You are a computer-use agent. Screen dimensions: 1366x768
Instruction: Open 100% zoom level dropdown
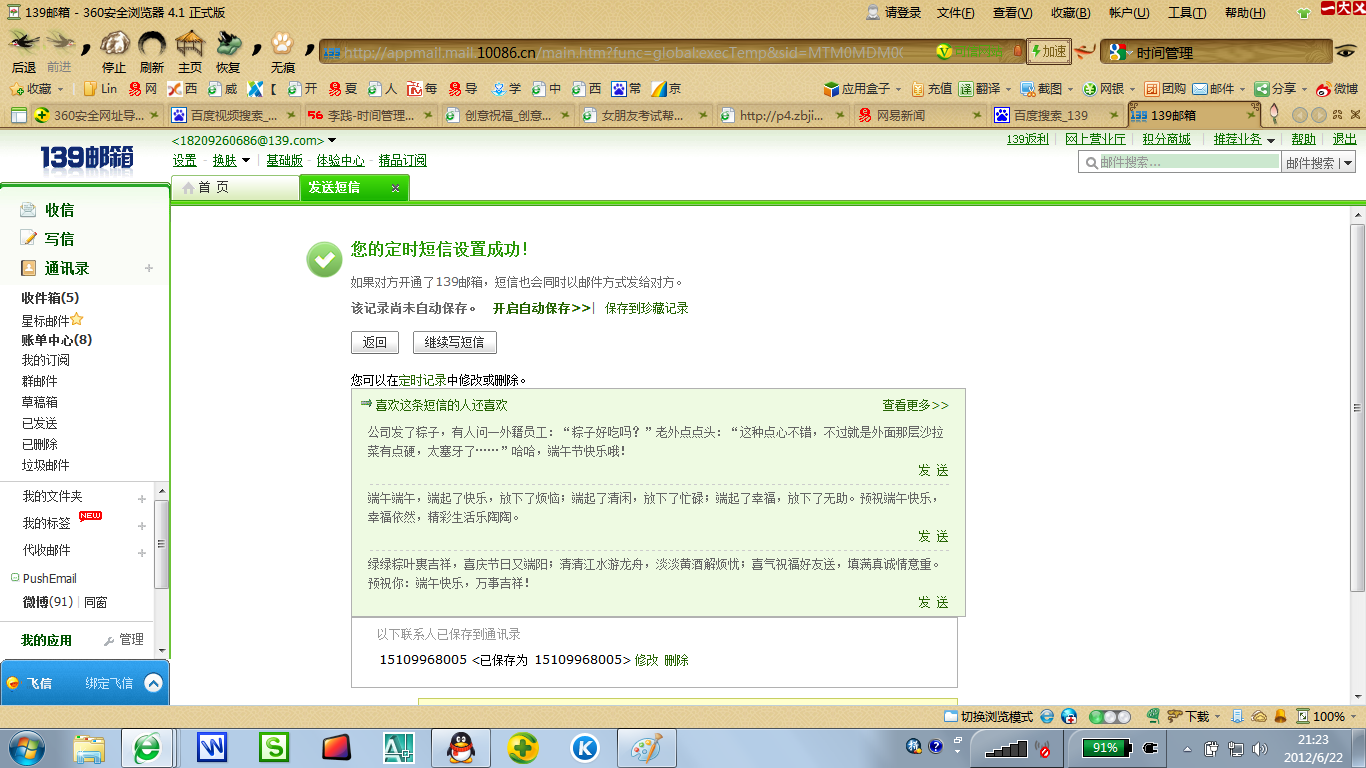click(1329, 716)
